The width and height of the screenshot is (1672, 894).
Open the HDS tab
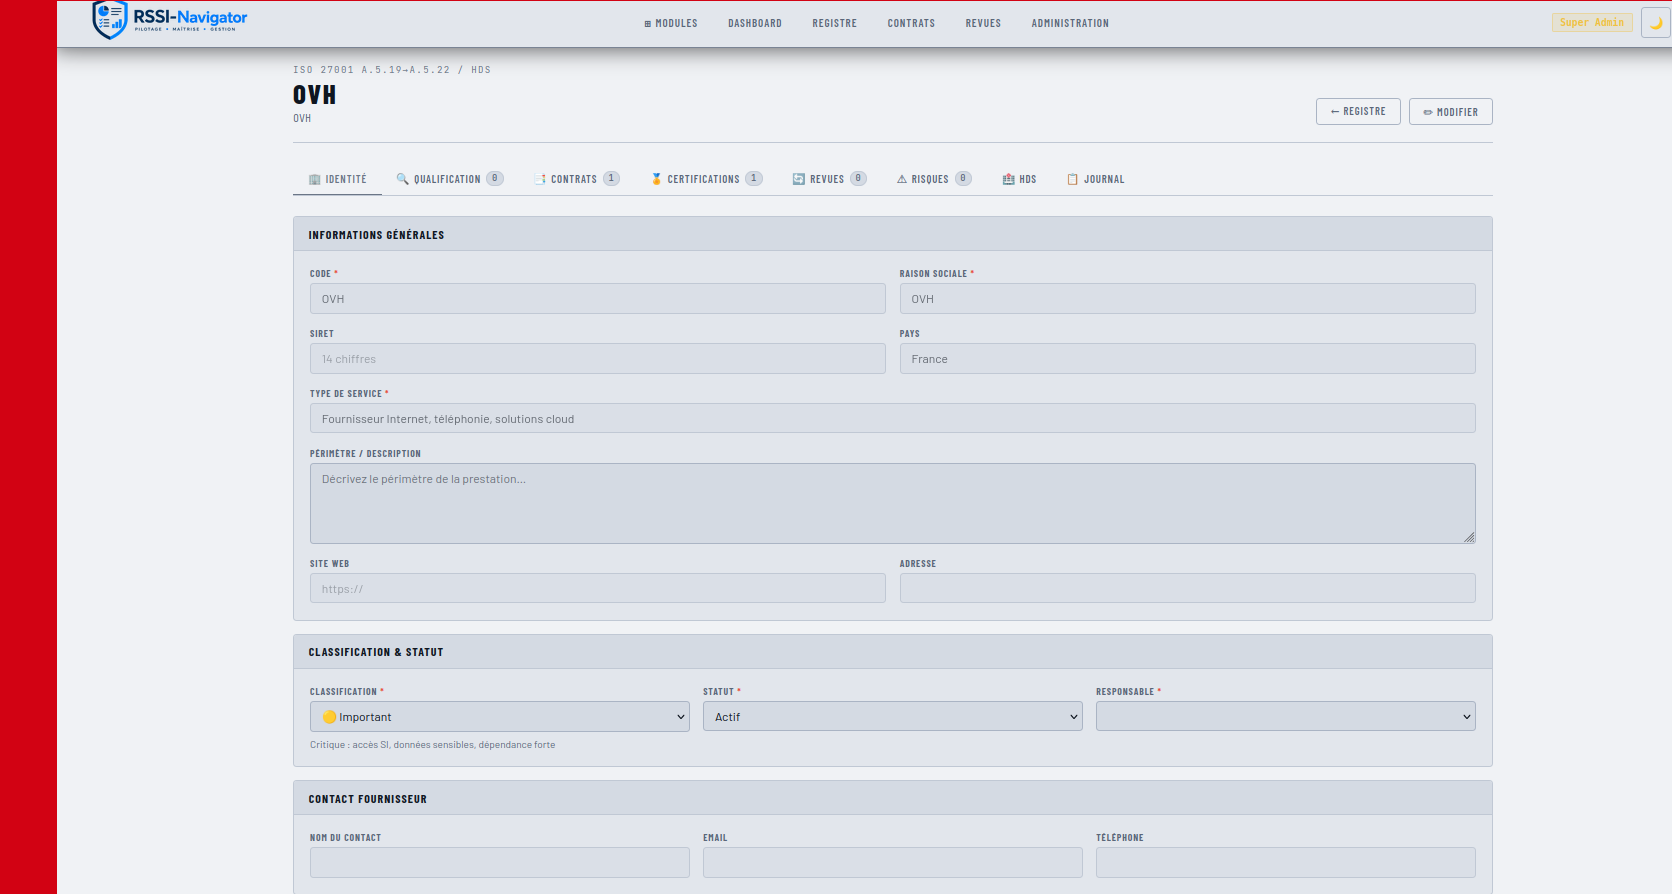(1020, 179)
